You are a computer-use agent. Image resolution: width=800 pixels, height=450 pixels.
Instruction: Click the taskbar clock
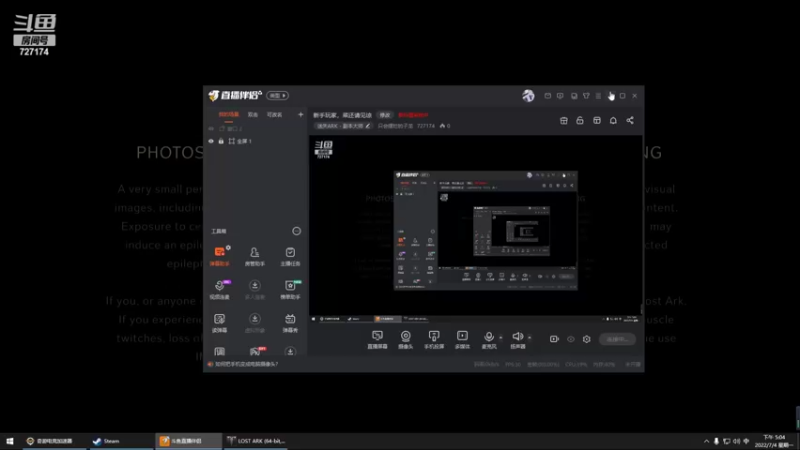(x=773, y=441)
